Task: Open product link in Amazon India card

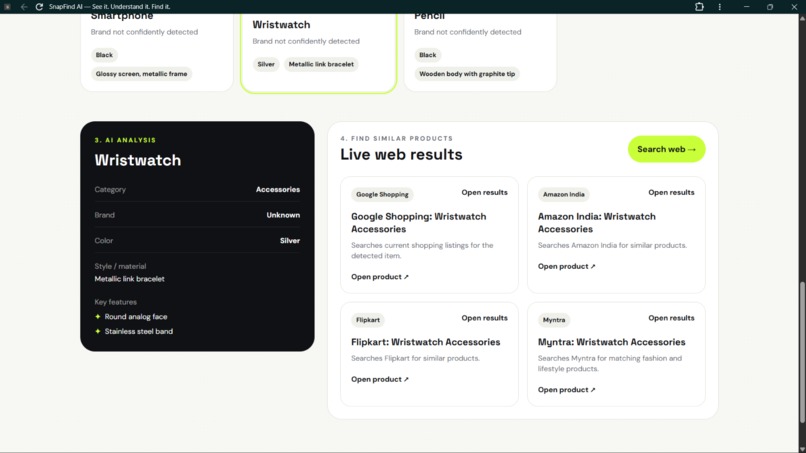Action: pyautogui.click(x=566, y=266)
